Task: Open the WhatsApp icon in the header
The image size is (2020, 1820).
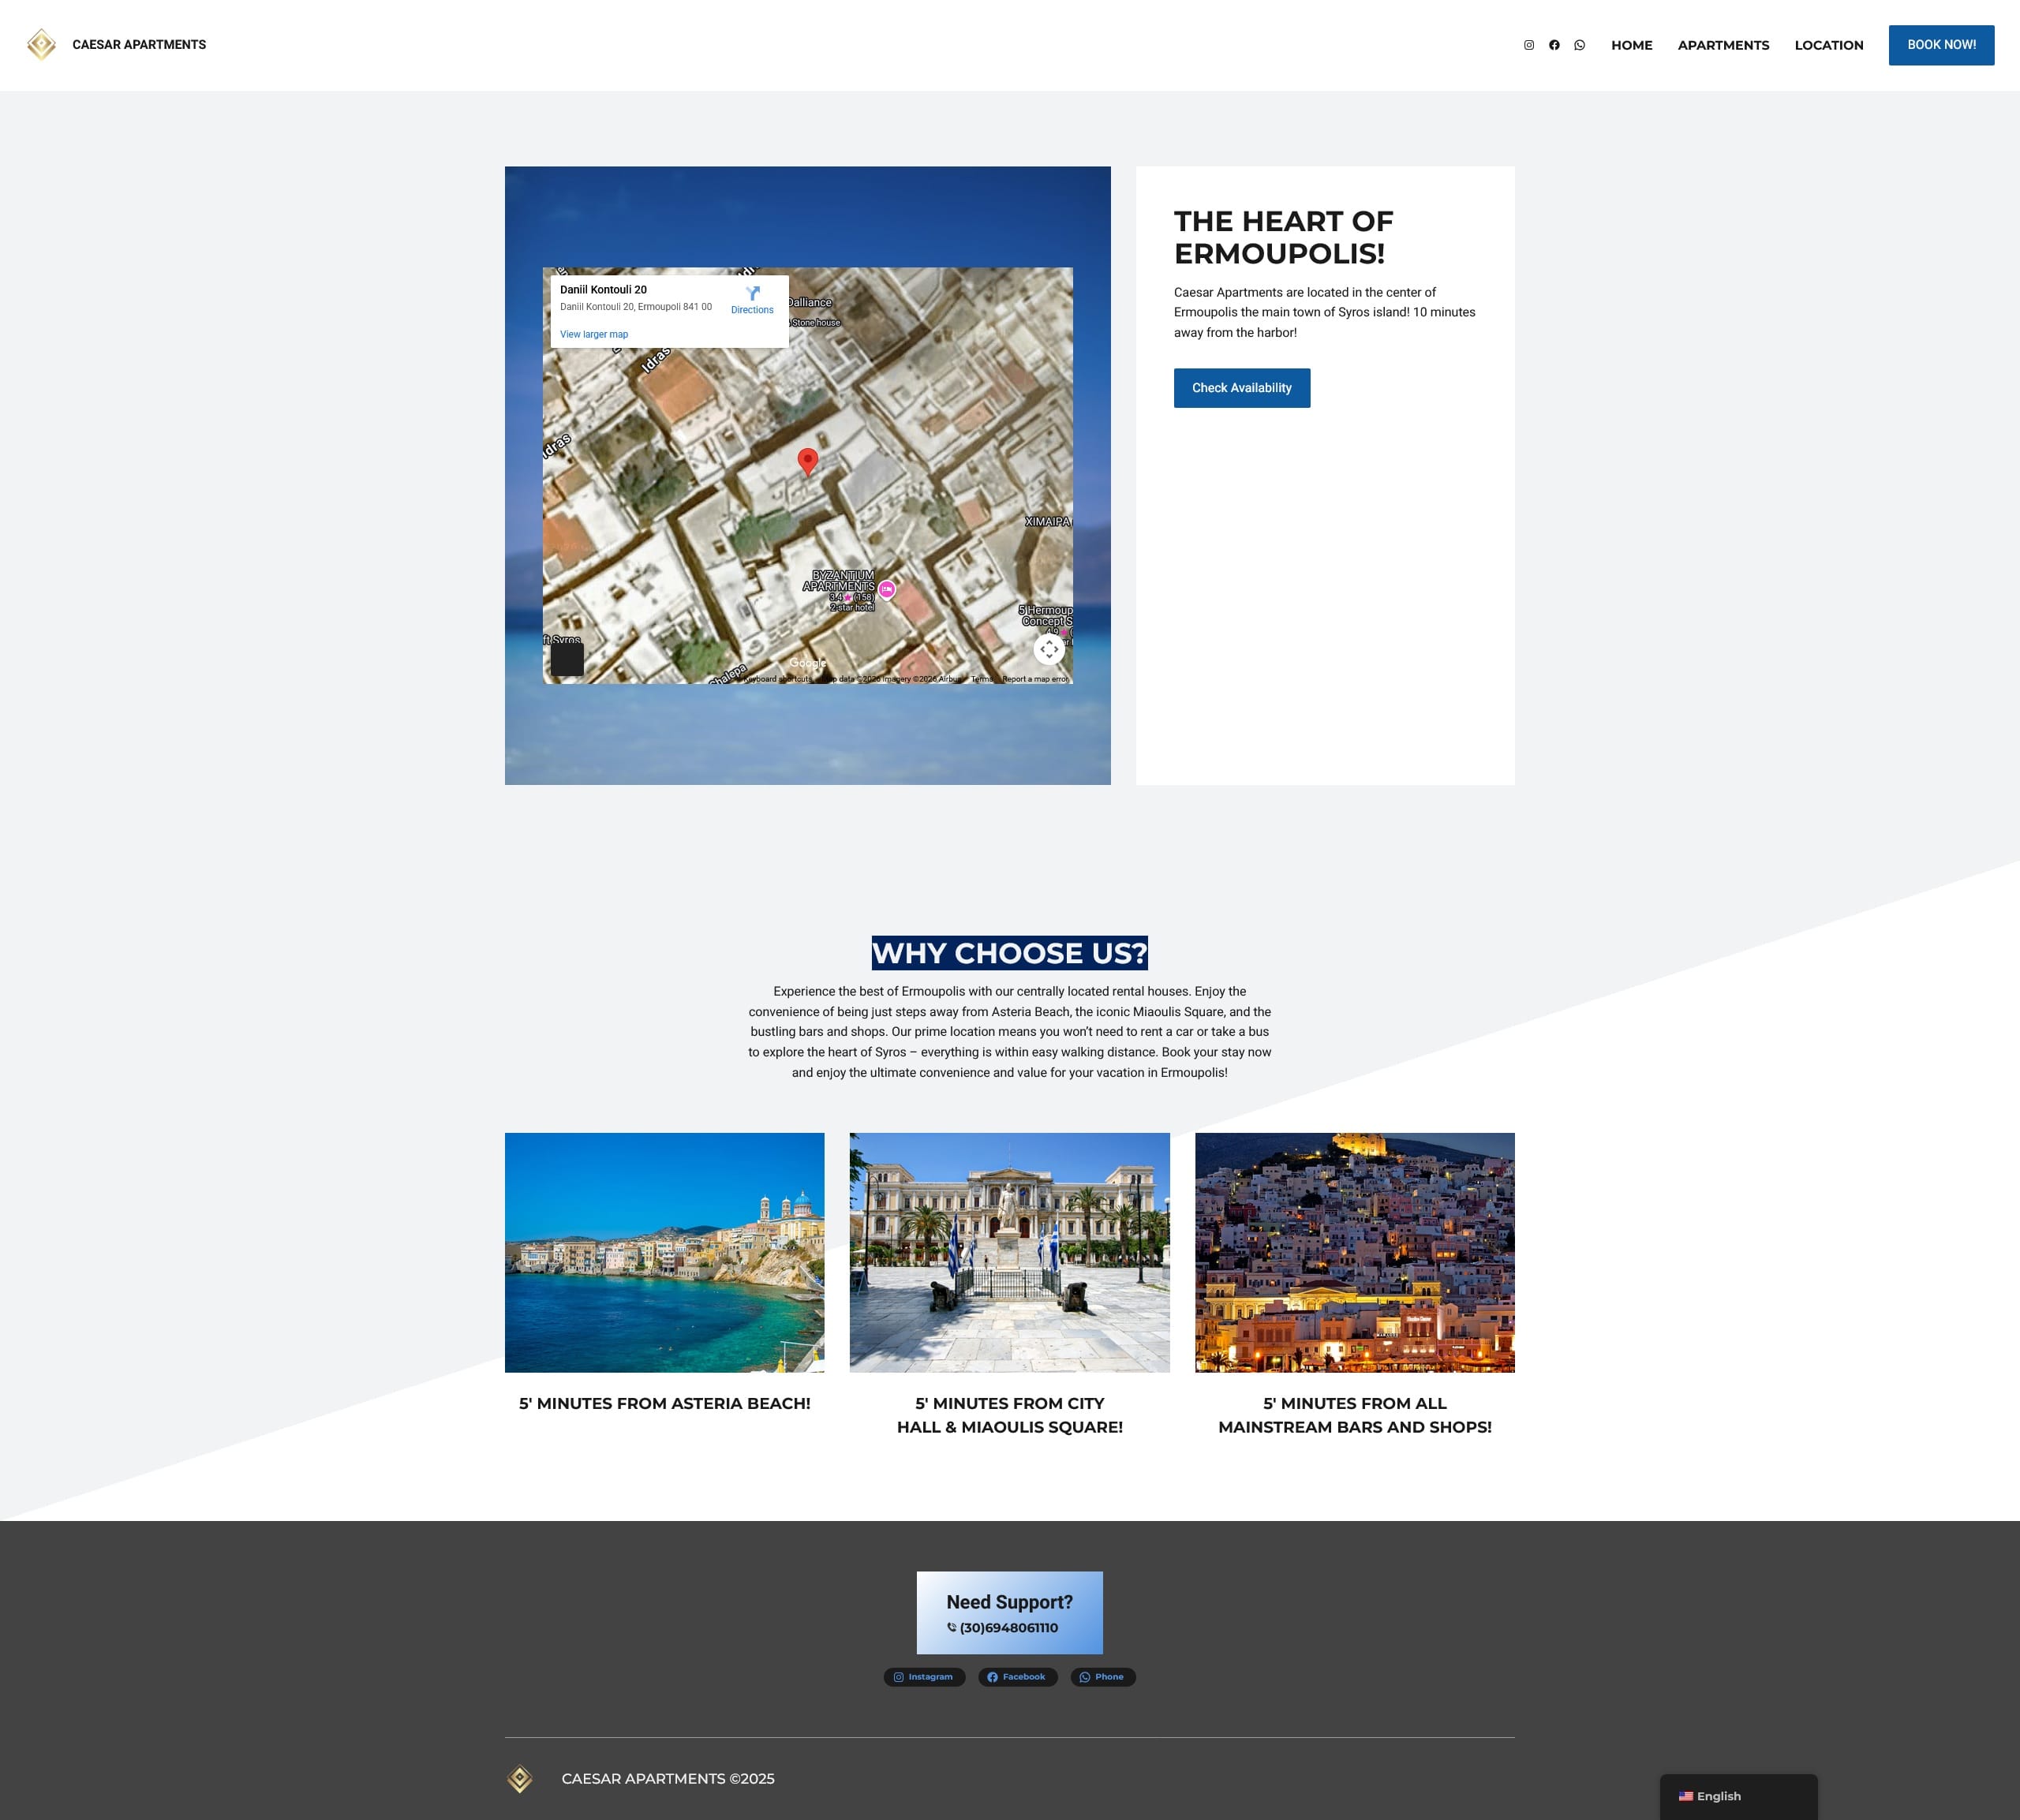Action: tap(1579, 45)
